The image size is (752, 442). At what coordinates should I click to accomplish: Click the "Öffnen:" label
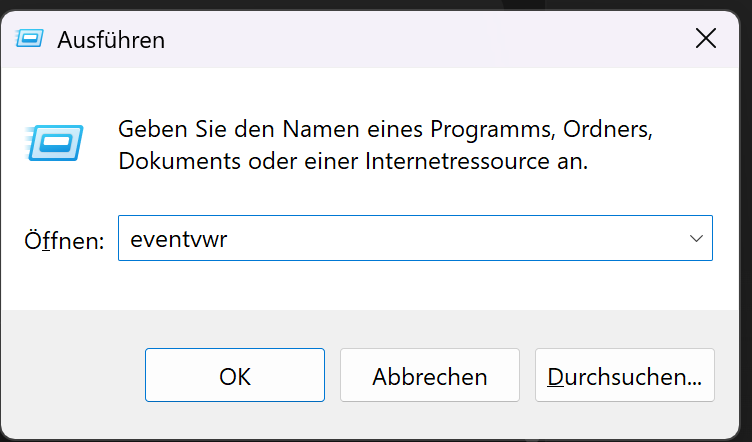pyautogui.click(x=64, y=241)
